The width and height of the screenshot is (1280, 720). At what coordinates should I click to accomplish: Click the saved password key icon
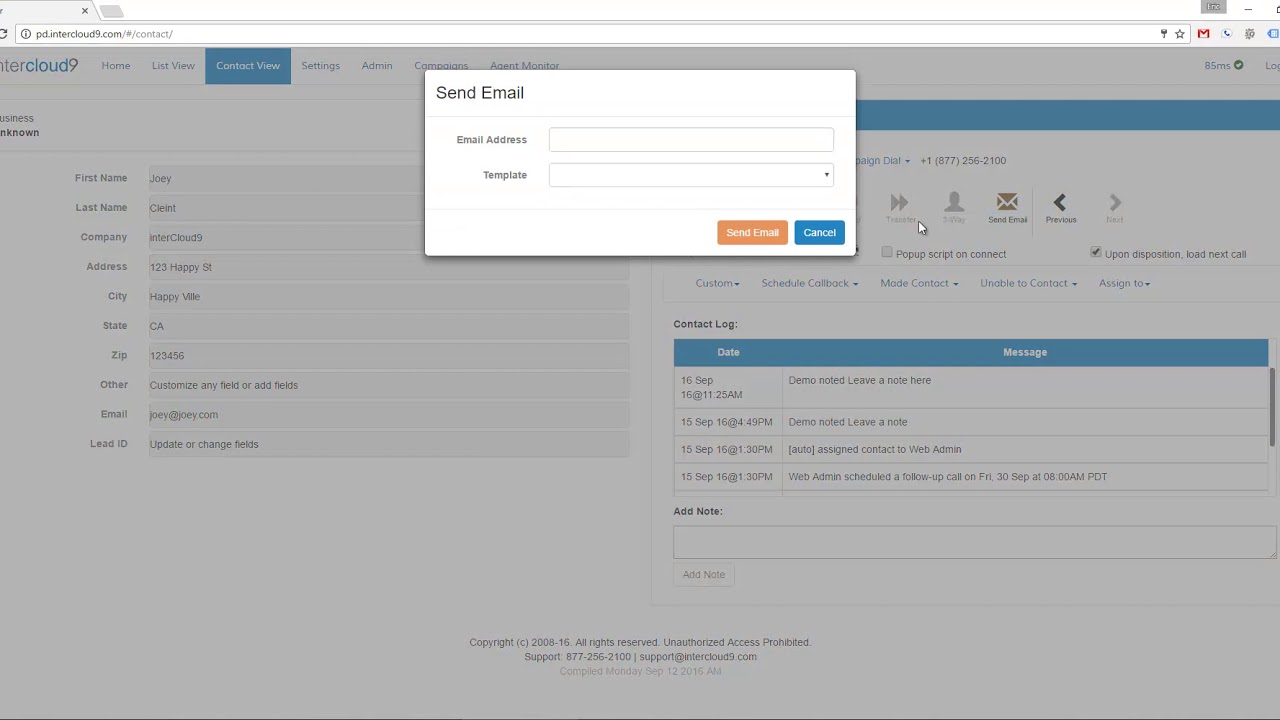click(1163, 34)
